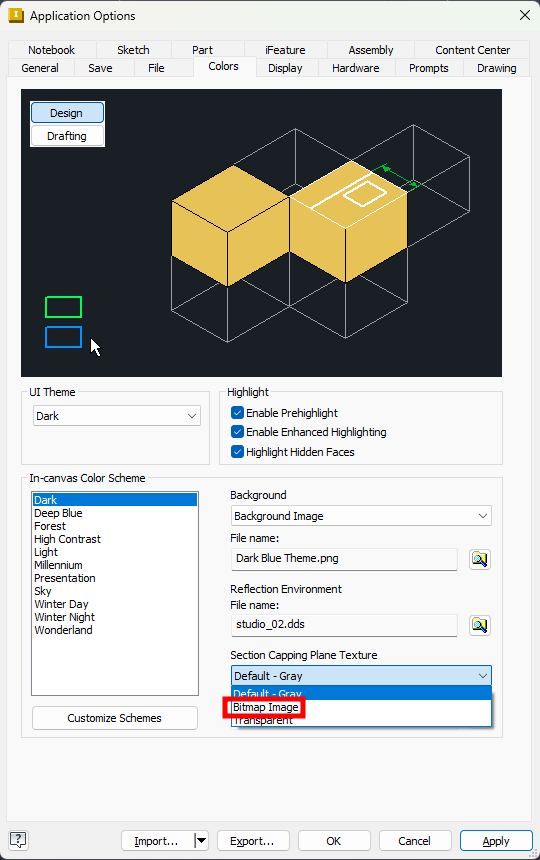This screenshot has width=540, height=860.
Task: Disable the Enable Prehighlight checkbox
Action: point(237,412)
